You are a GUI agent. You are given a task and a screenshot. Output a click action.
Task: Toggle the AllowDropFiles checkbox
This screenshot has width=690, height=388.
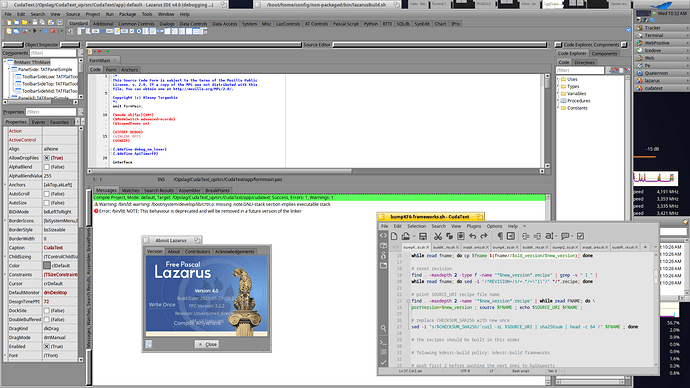point(47,158)
